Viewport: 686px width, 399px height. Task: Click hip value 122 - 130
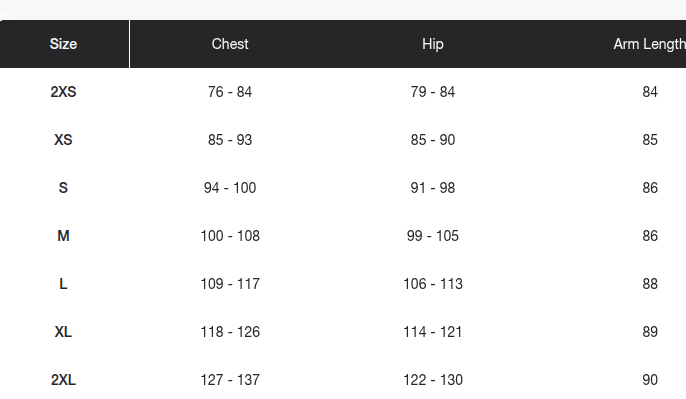[x=433, y=380]
